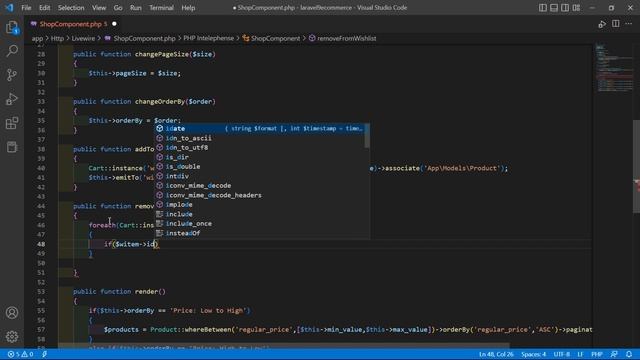This screenshot has height=360, width=640.
Task: Select iconv_mime_decode suggestion
Action: pos(259,186)
